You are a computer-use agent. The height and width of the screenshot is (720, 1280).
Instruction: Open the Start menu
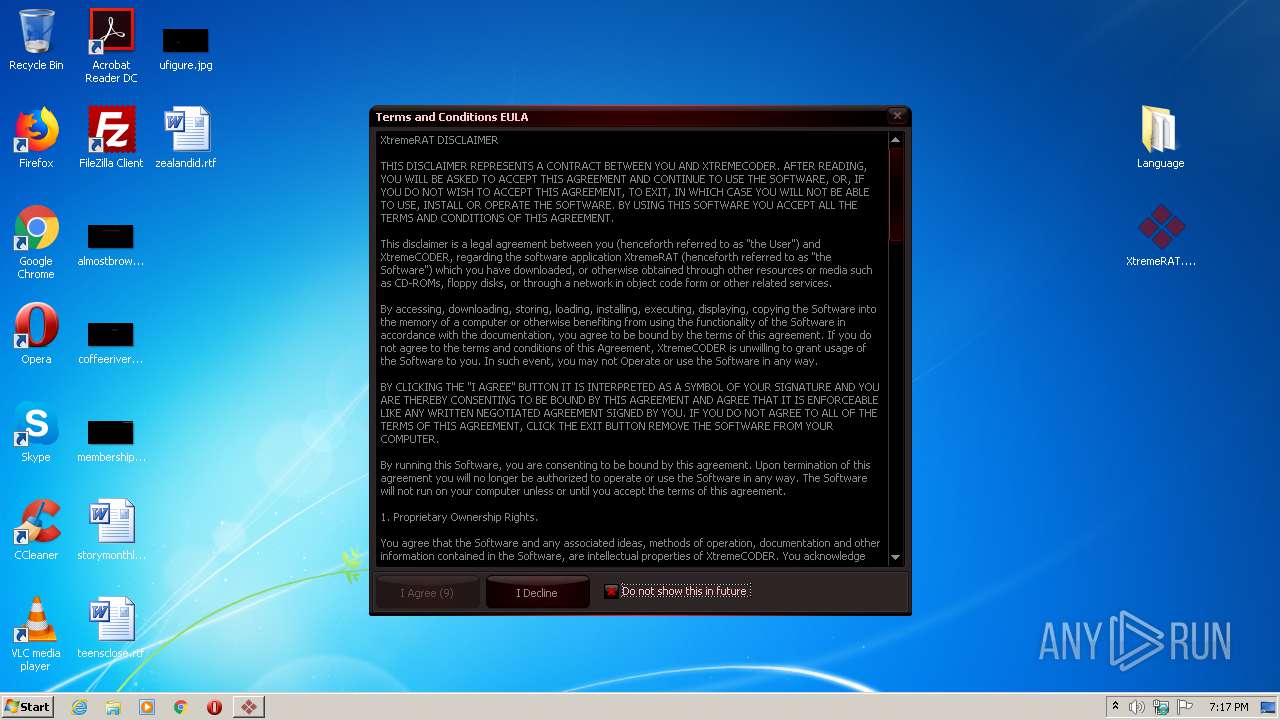[27, 707]
